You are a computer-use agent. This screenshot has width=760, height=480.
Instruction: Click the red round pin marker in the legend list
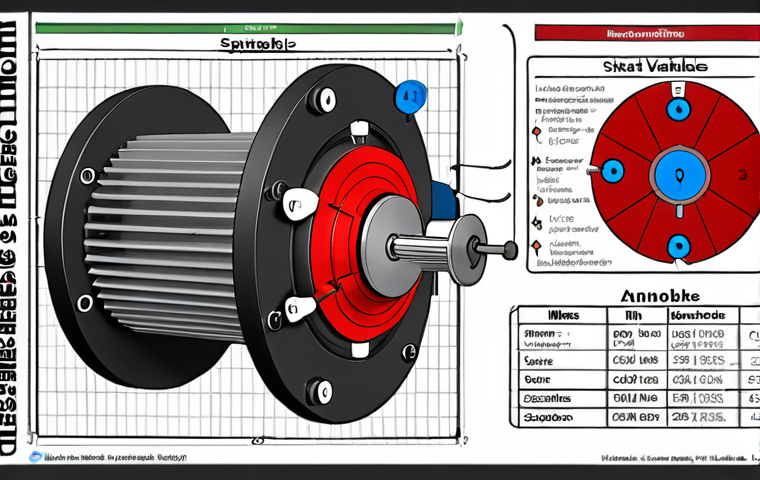[x=537, y=133]
